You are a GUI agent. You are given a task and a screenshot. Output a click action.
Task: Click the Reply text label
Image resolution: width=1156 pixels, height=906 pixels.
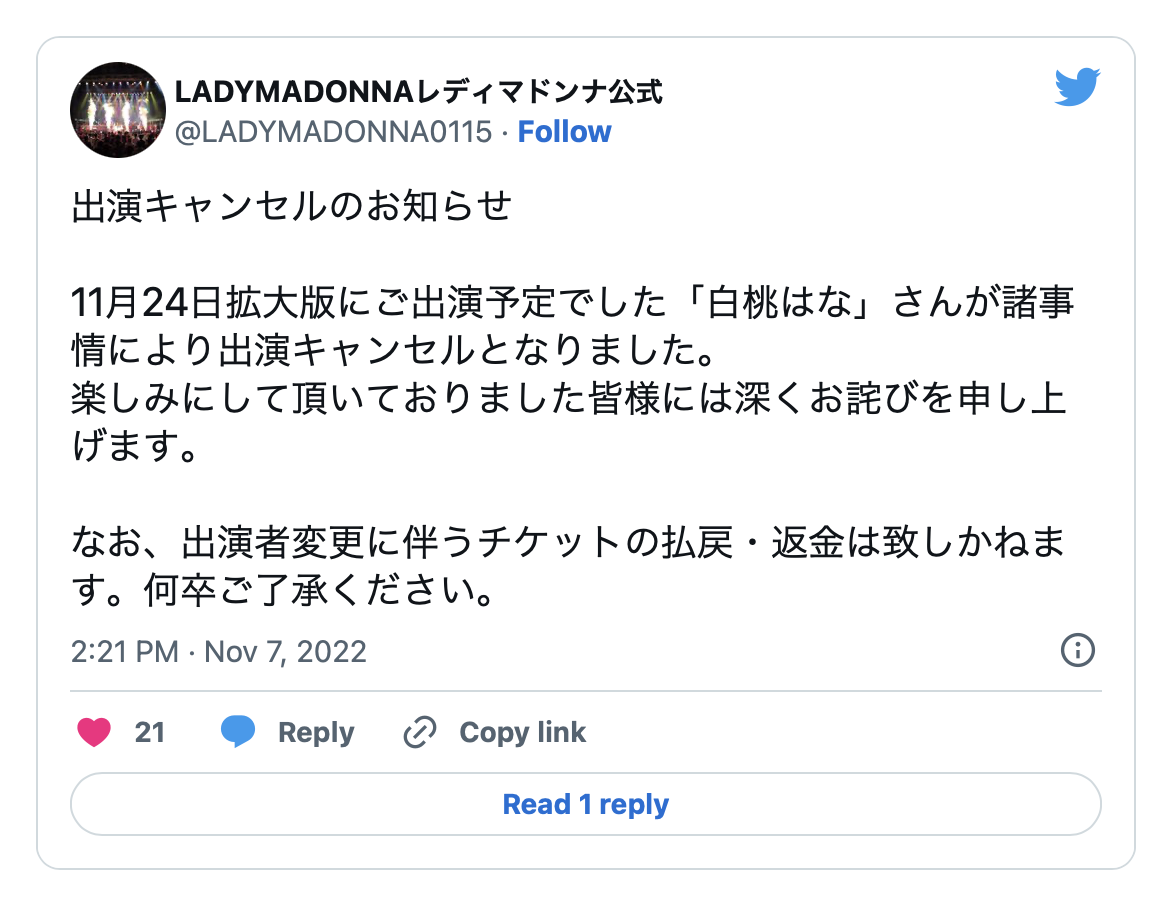pos(316,733)
